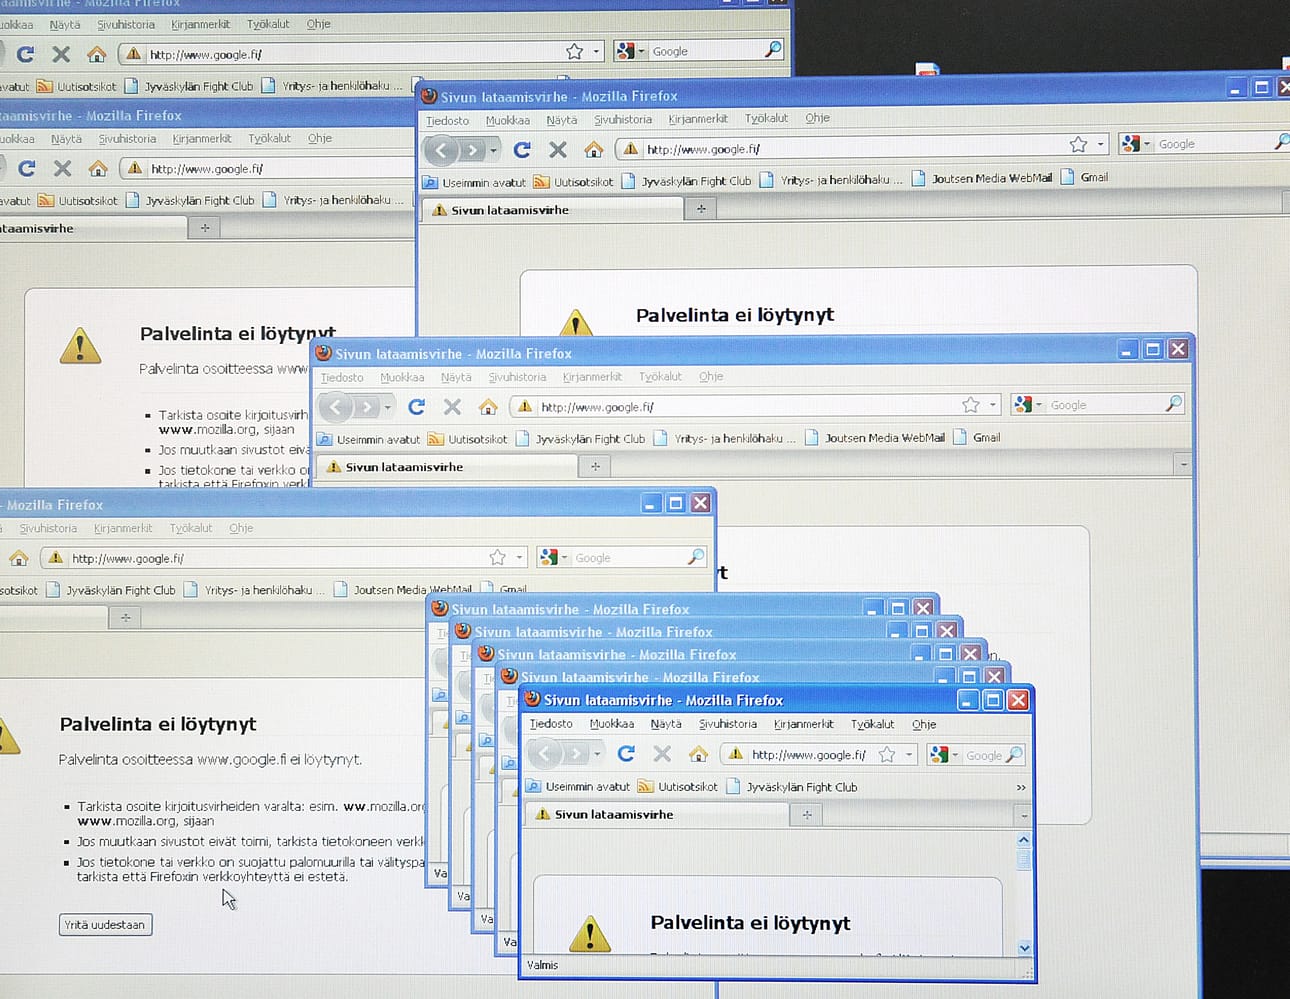Click scrollbar up arrow in frontmost small window
The width and height of the screenshot is (1290, 999).
pyautogui.click(x=1024, y=840)
